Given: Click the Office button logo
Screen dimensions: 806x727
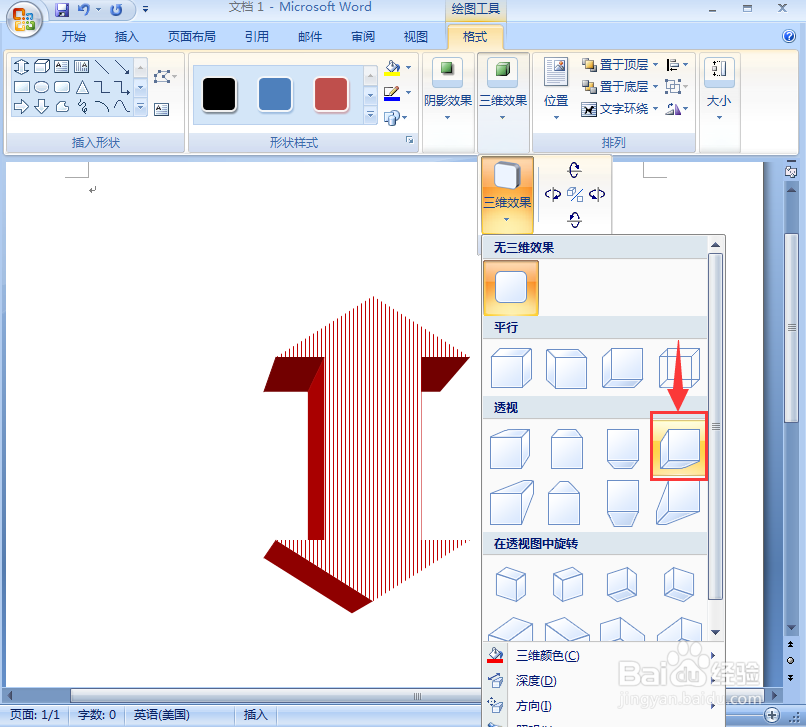Looking at the screenshot, I should click(23, 21).
